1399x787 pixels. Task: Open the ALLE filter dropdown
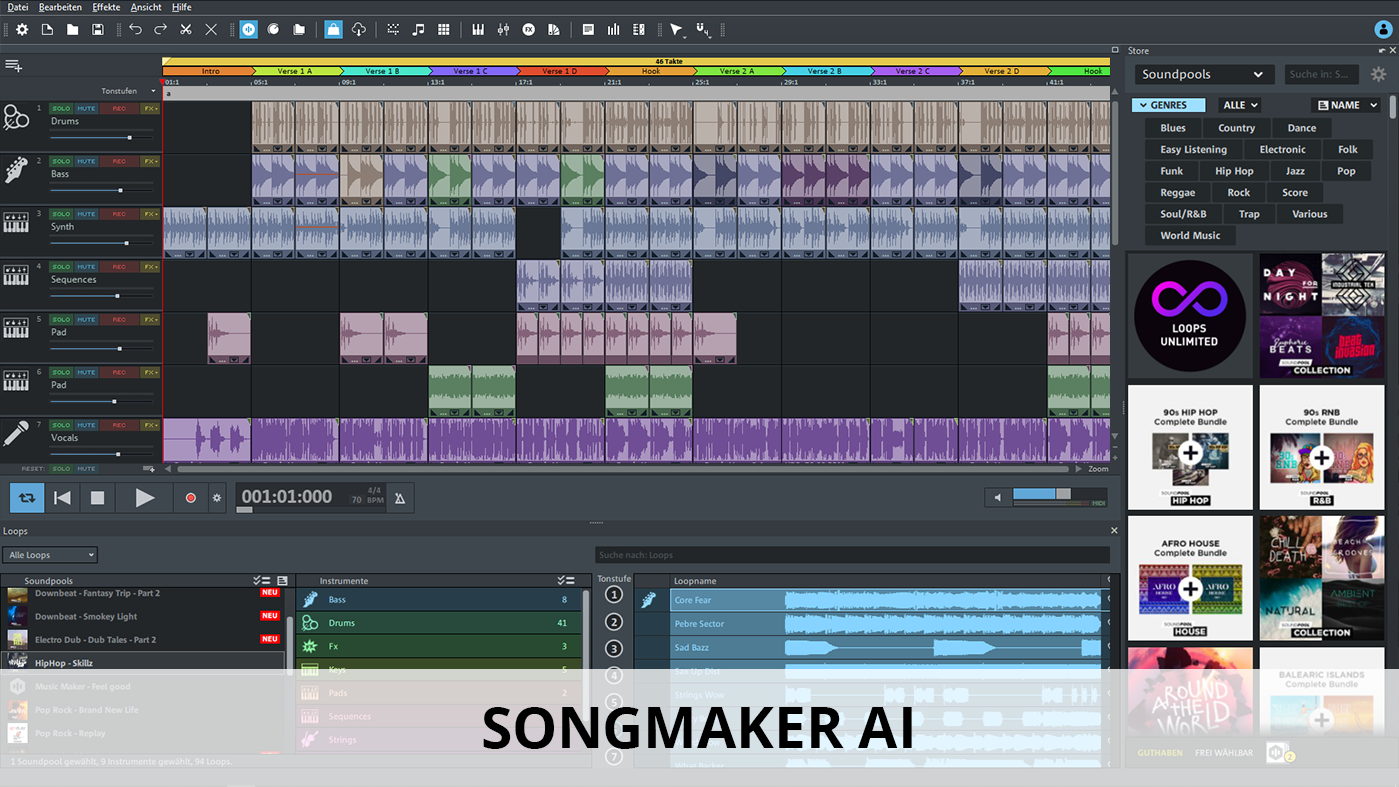point(1240,105)
